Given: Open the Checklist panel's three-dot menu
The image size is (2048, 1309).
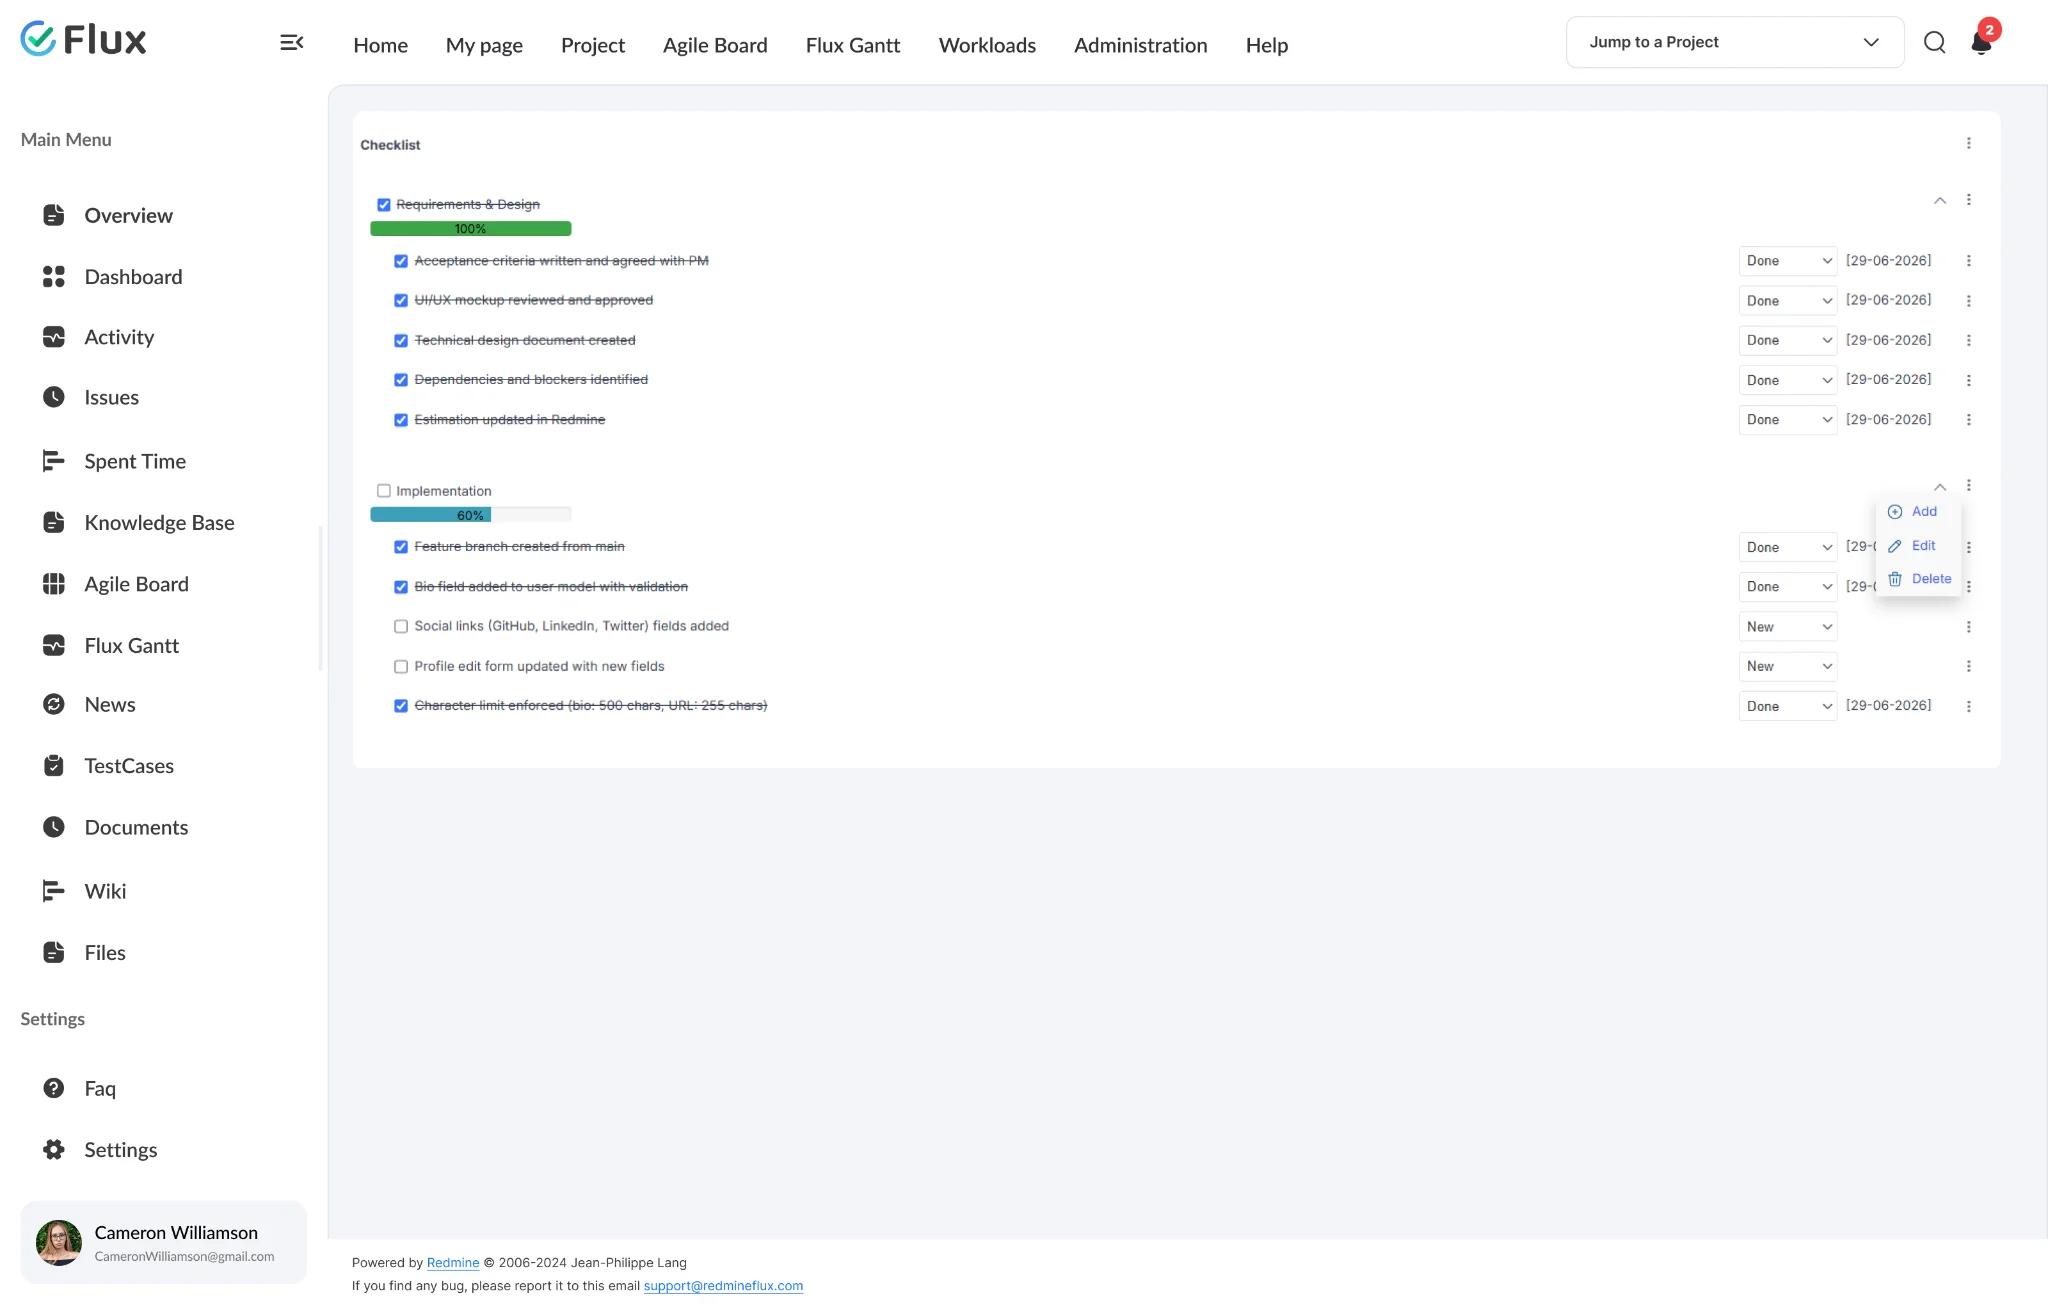Looking at the screenshot, I should coord(1968,143).
